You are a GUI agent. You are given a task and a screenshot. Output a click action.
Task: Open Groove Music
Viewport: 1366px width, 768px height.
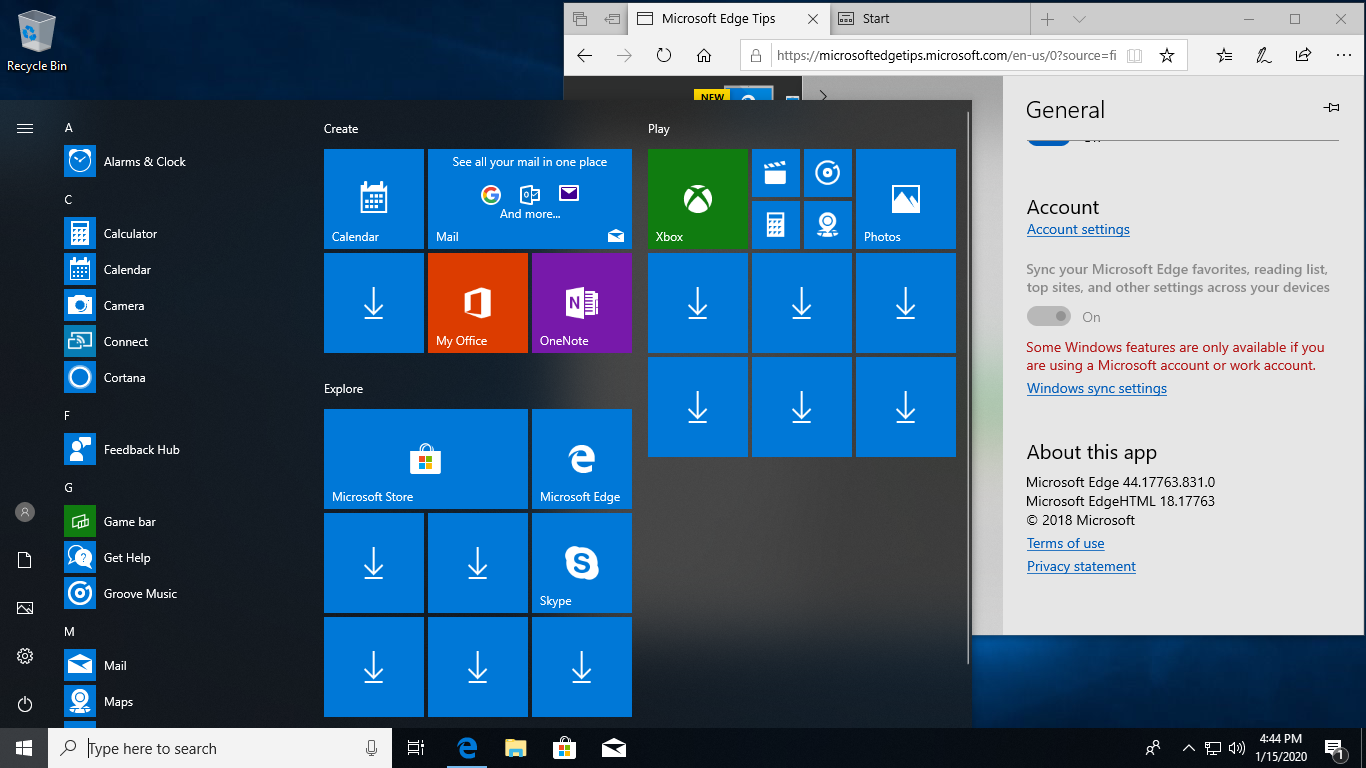(x=180, y=593)
